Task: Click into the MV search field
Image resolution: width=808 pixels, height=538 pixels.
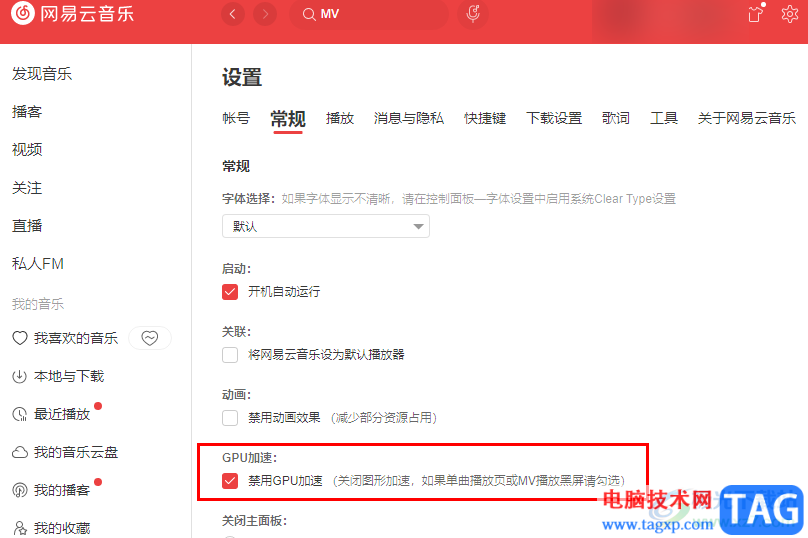Action: tap(369, 14)
